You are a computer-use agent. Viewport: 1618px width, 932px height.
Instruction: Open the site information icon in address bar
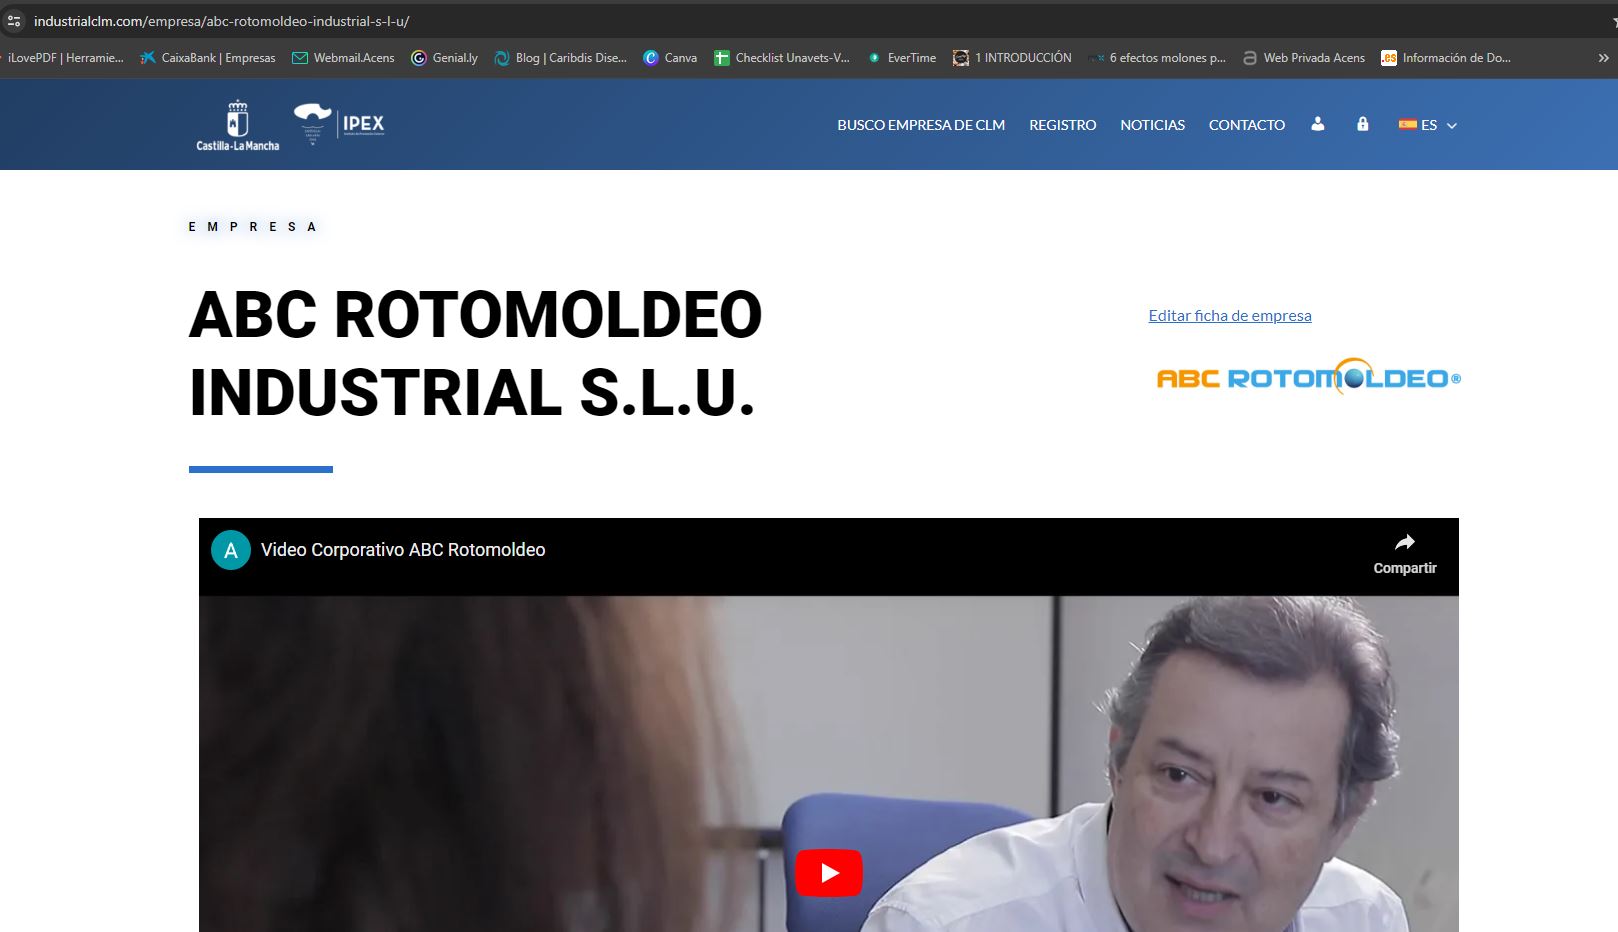click(14, 21)
